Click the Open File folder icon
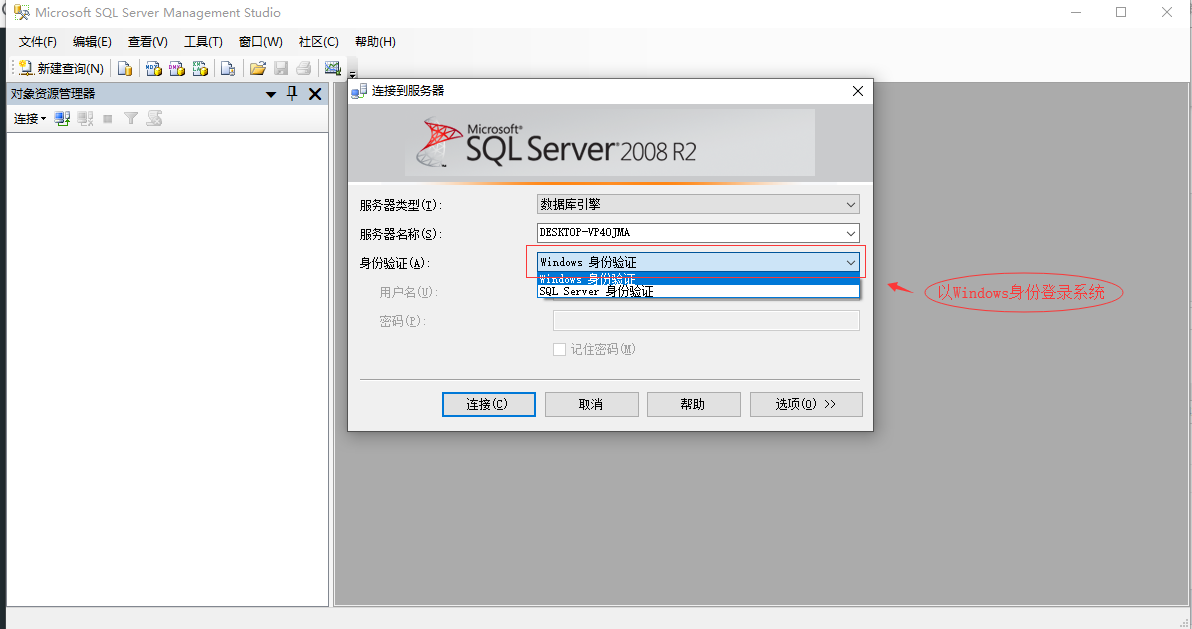The image size is (1192, 629). coord(258,68)
